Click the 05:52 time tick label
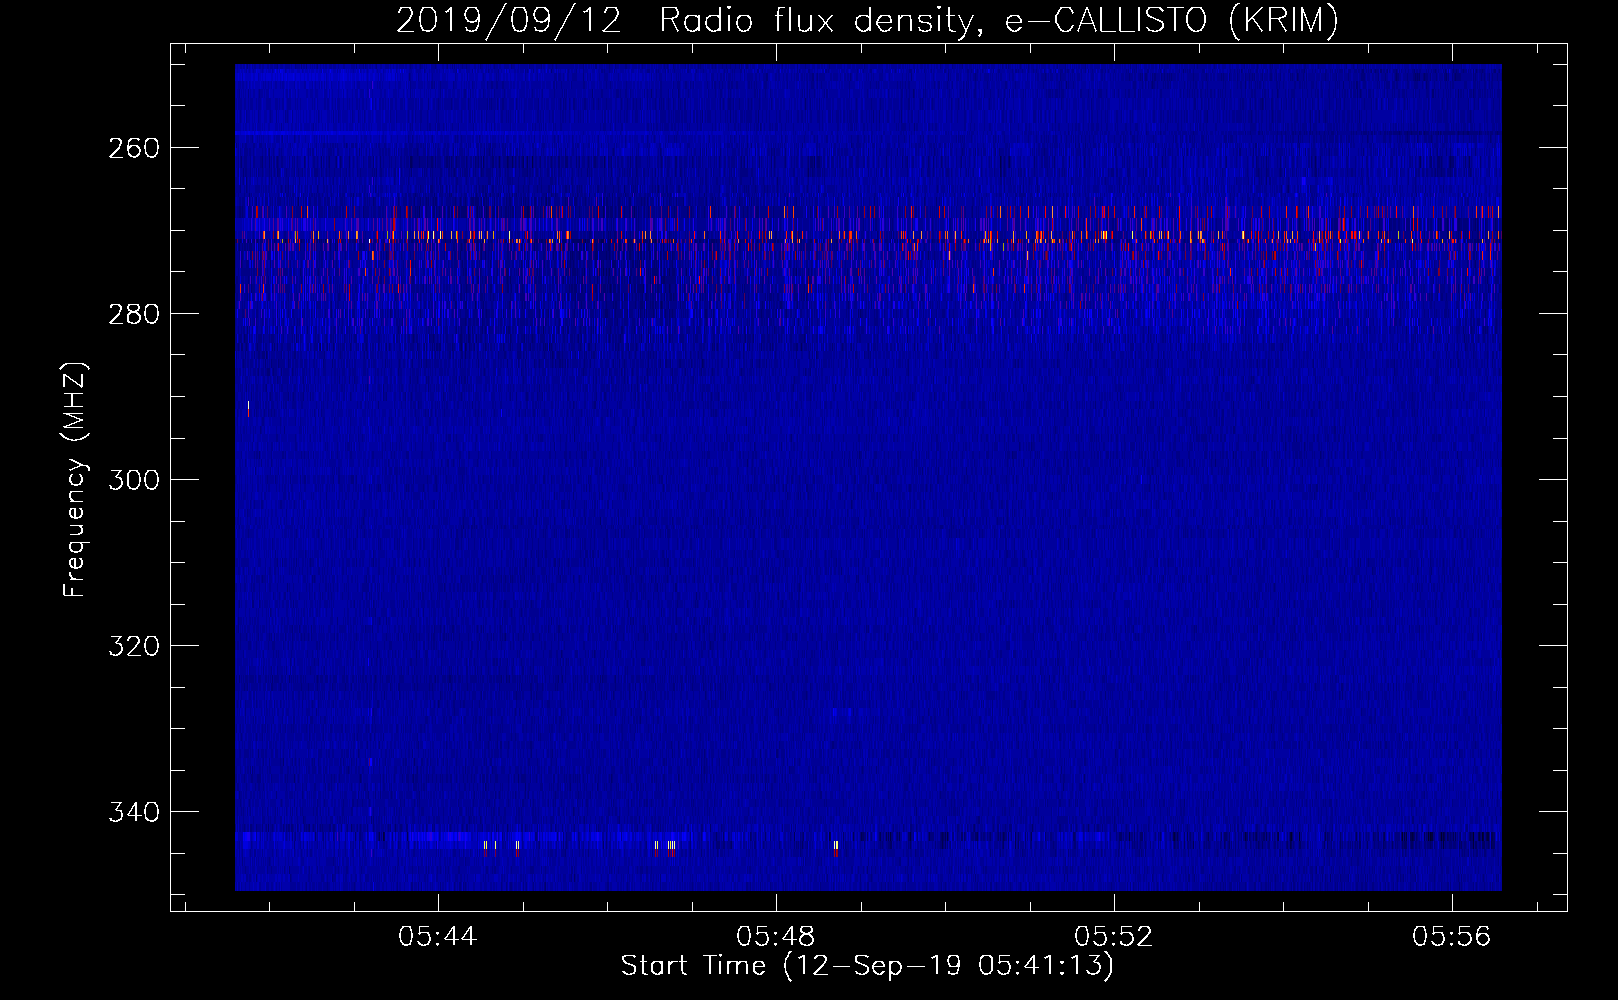 tap(1114, 937)
